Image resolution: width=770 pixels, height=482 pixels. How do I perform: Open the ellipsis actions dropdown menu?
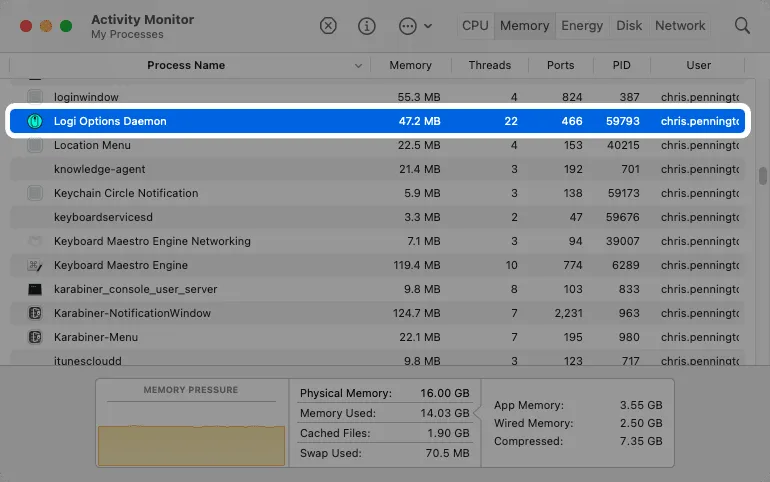coord(414,26)
